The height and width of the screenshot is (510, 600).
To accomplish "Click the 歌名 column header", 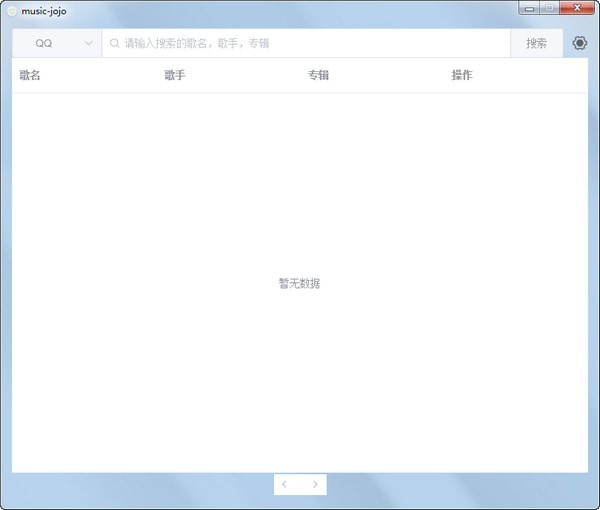I will pyautogui.click(x=30, y=75).
